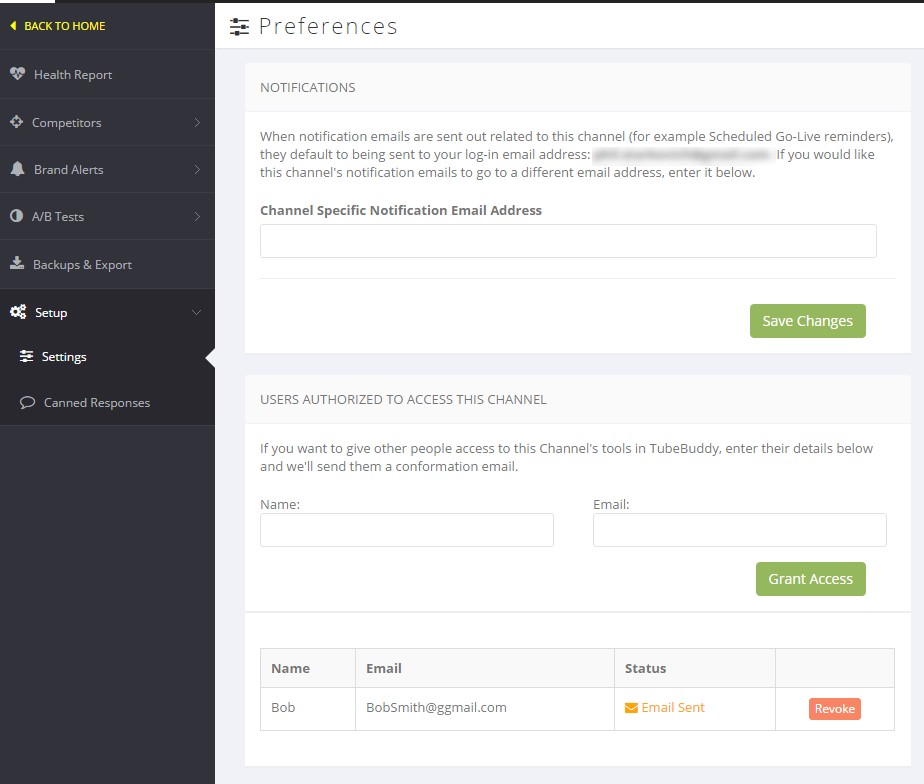The width and height of the screenshot is (924, 784).
Task: Click the envelope icon beside Email Sent
Action: [x=631, y=708]
